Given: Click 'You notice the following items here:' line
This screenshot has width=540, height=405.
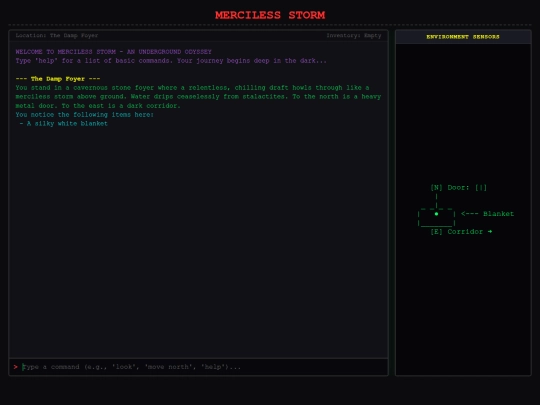Looking at the screenshot, I should pyautogui.click(x=84, y=114).
